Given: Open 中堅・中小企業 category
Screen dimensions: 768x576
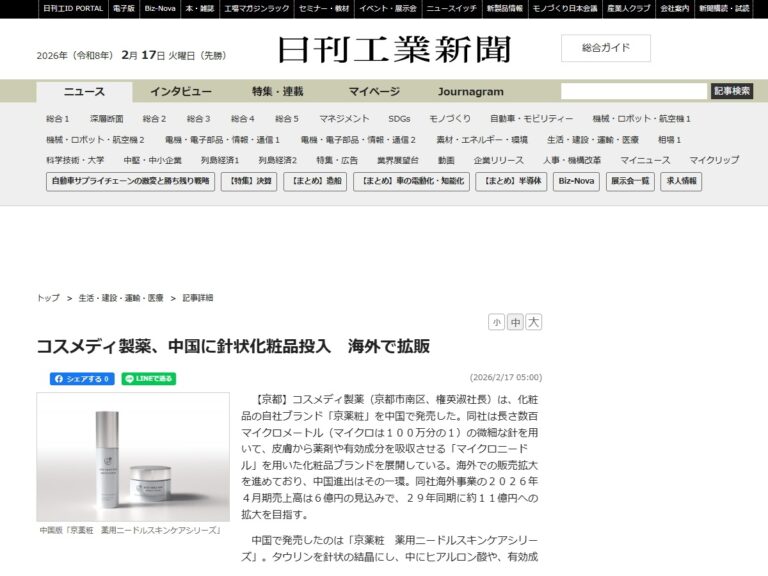Looking at the screenshot, I should (152, 160).
